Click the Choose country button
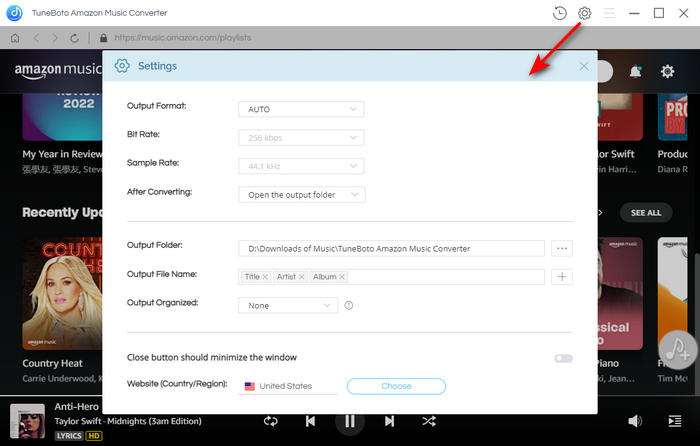Image resolution: width=700 pixels, height=446 pixels. coord(396,386)
